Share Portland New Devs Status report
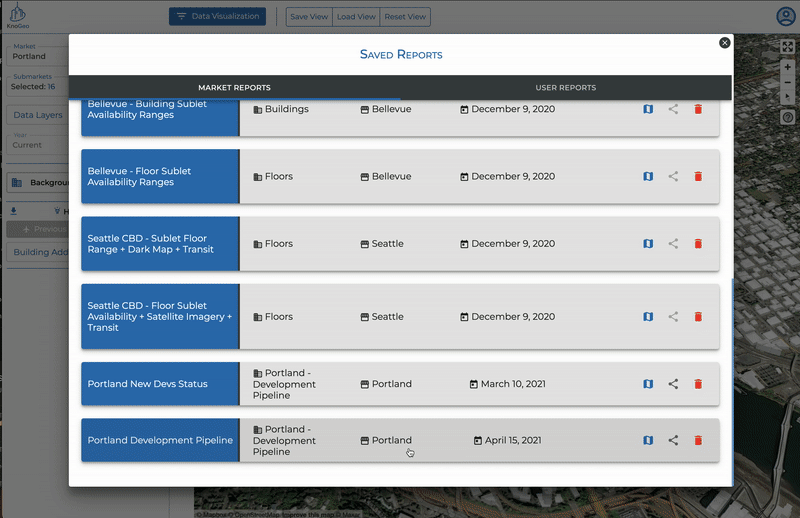 [673, 384]
